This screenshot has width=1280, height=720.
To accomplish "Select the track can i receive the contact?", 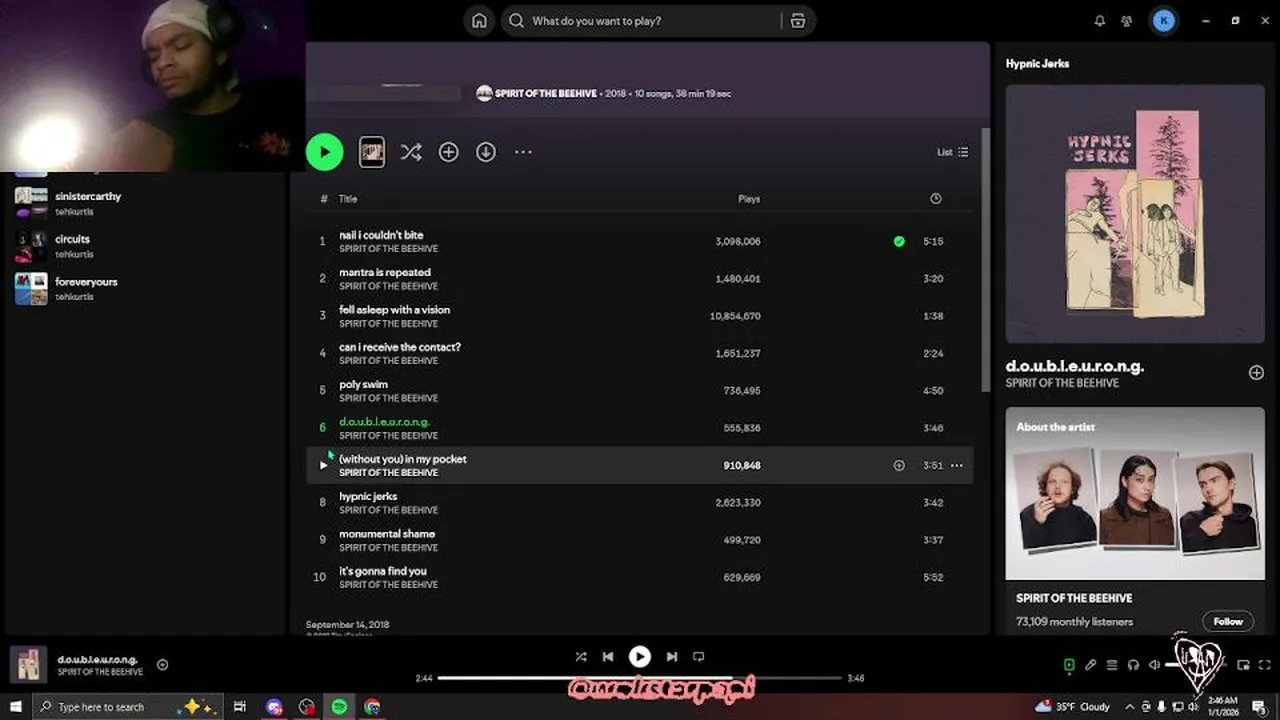I will [x=400, y=347].
